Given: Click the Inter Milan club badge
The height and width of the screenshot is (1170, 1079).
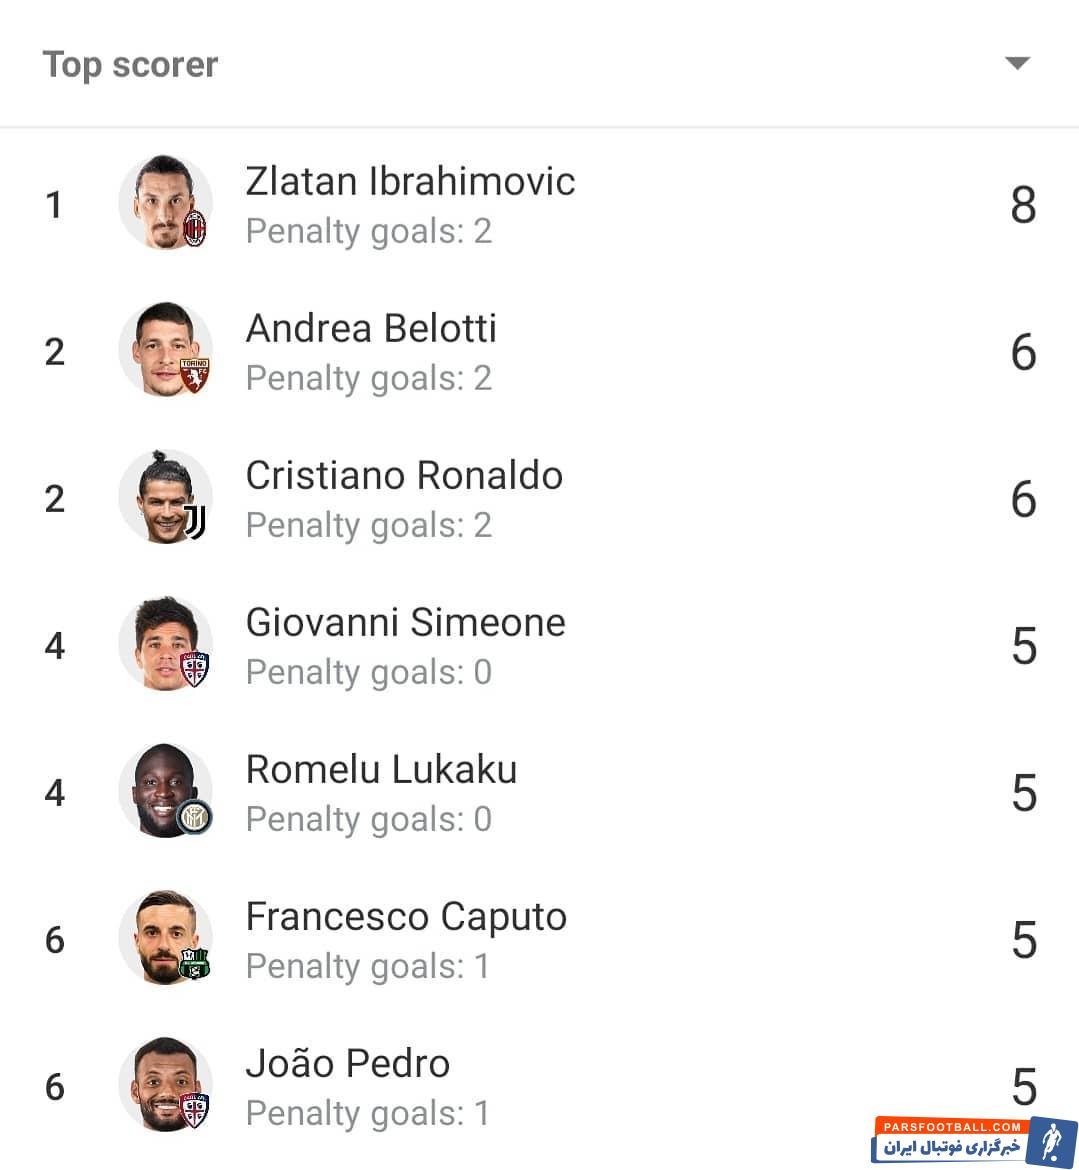Looking at the screenshot, I should coord(195,818).
